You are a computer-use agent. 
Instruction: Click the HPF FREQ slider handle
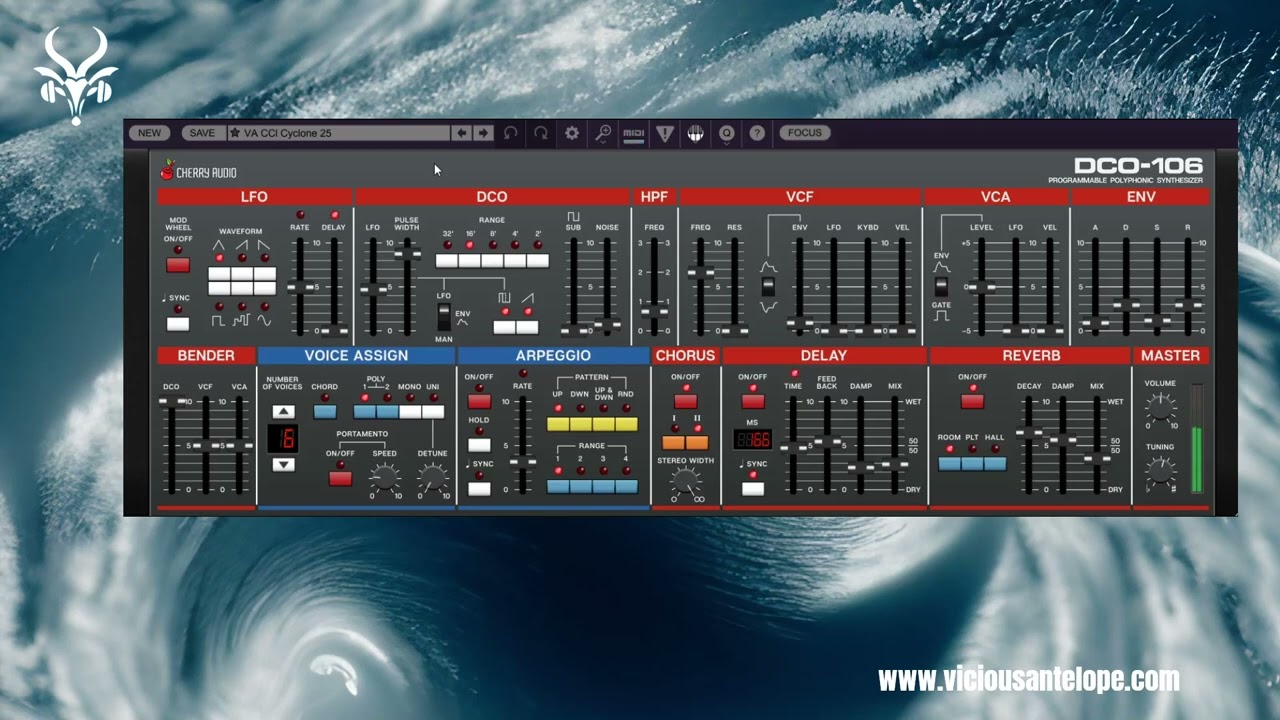[x=654, y=312]
